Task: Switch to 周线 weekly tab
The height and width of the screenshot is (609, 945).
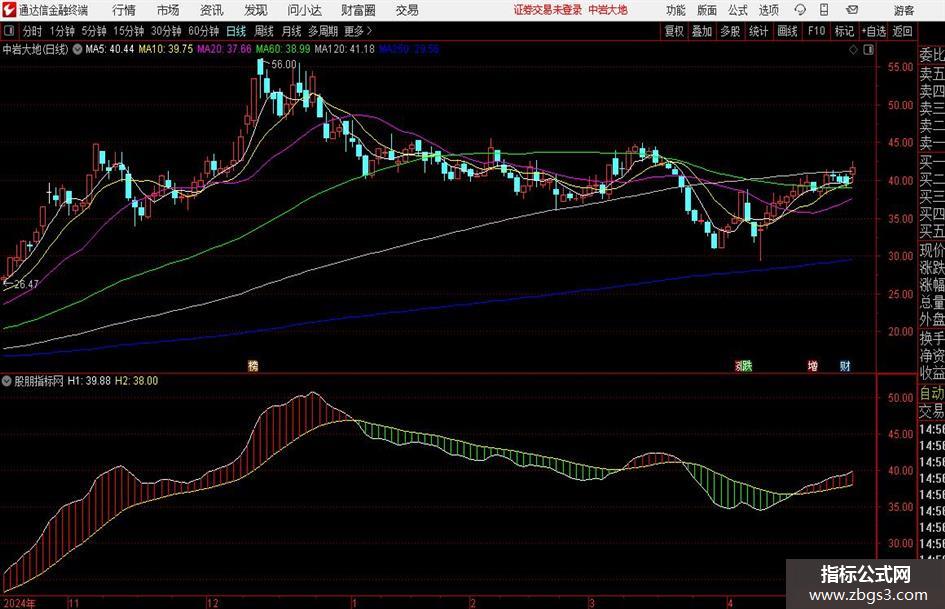Action: 264,31
